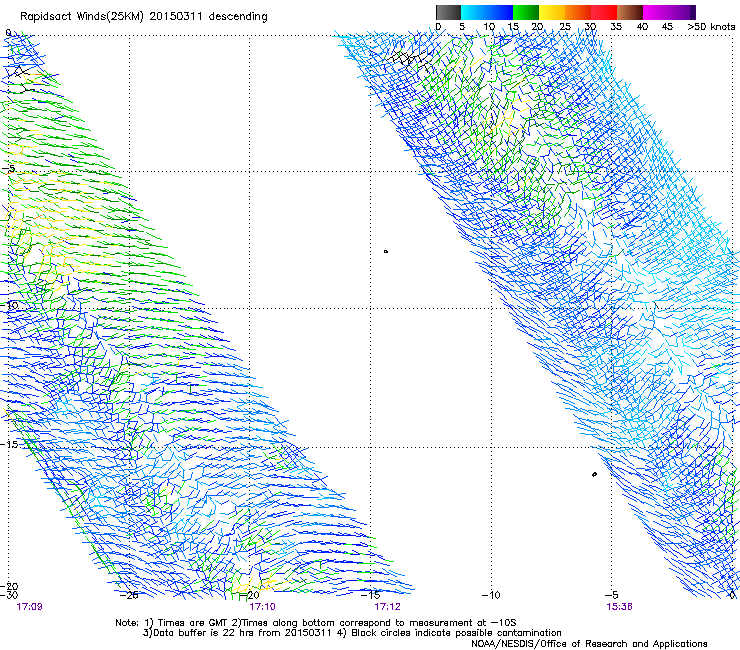Viewport: 740px width, 650px height.
Task: Click the '-15' longitude axis label at bottom
Action: [x=371, y=595]
